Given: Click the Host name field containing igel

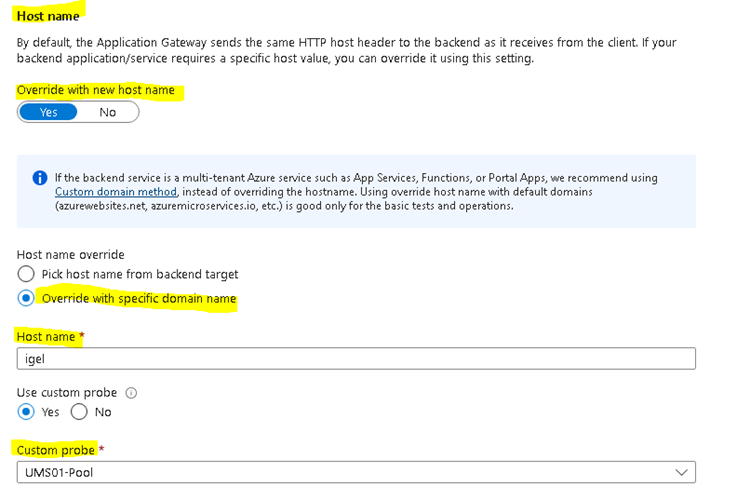Looking at the screenshot, I should [356, 359].
